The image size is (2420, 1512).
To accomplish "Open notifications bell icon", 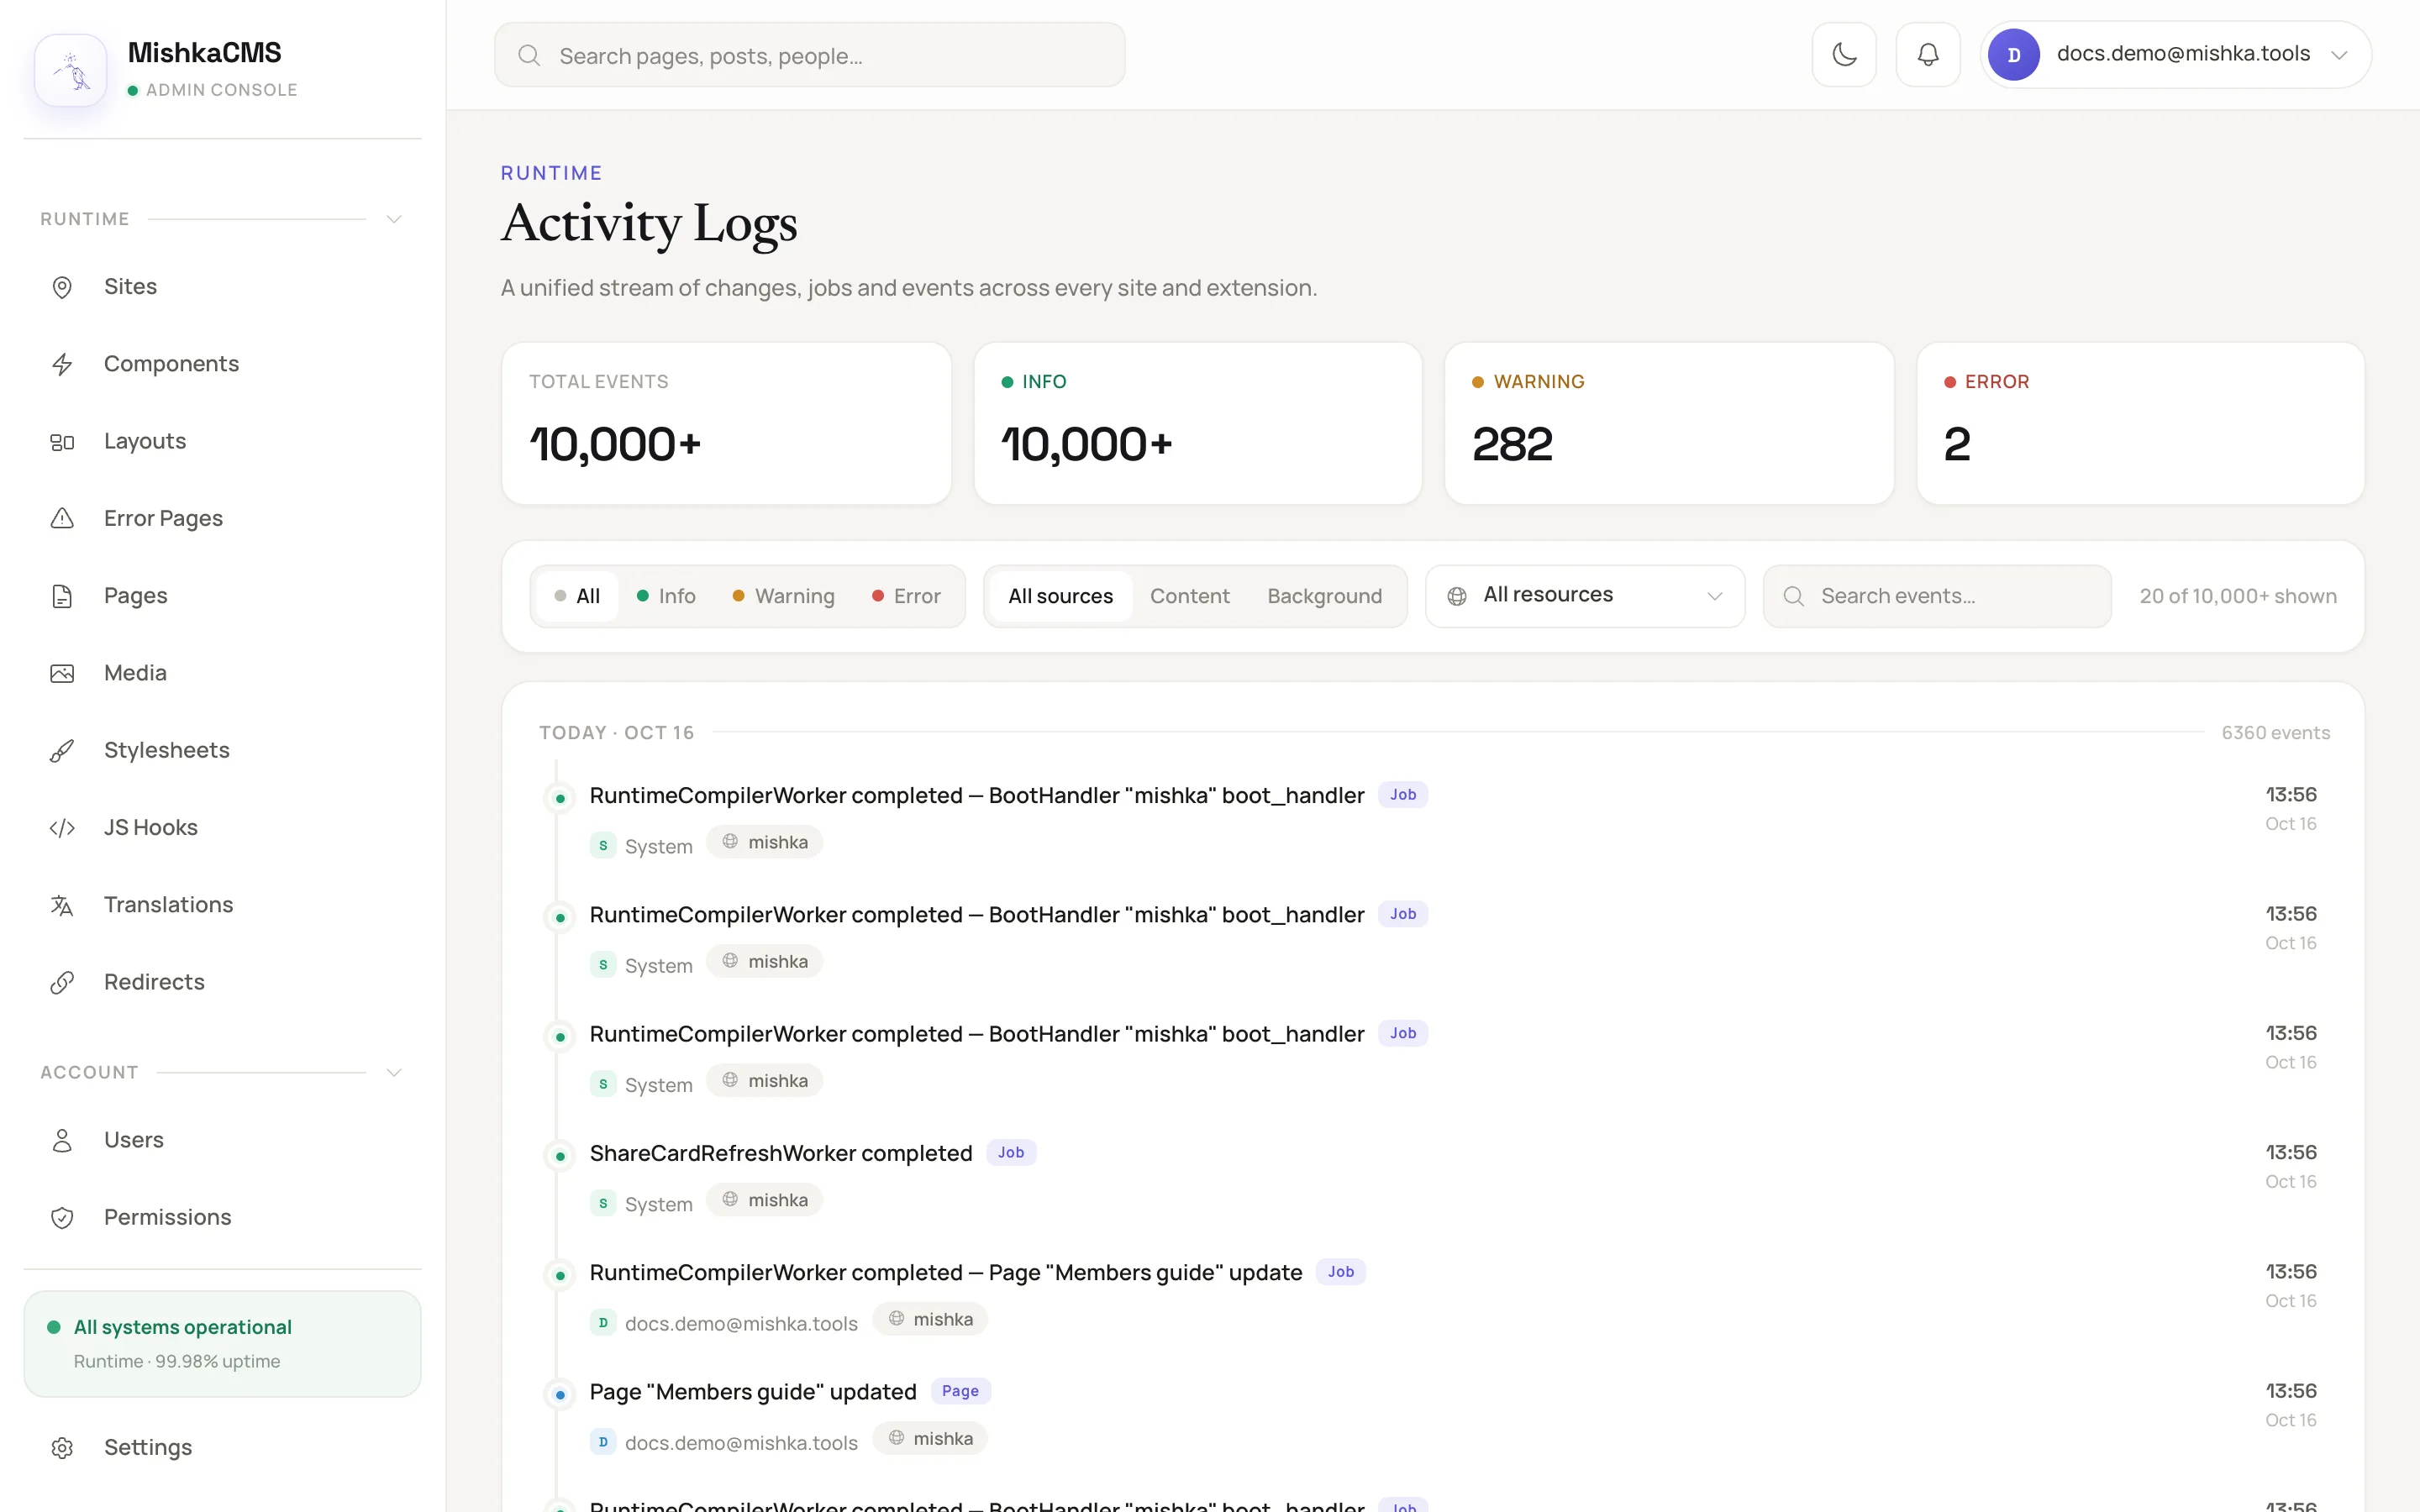I will [1927, 54].
